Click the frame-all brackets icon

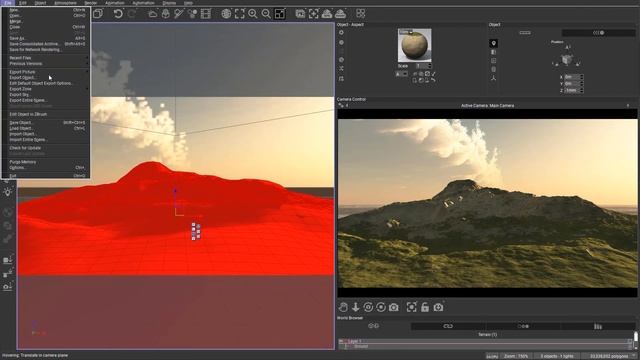[x=240, y=14]
